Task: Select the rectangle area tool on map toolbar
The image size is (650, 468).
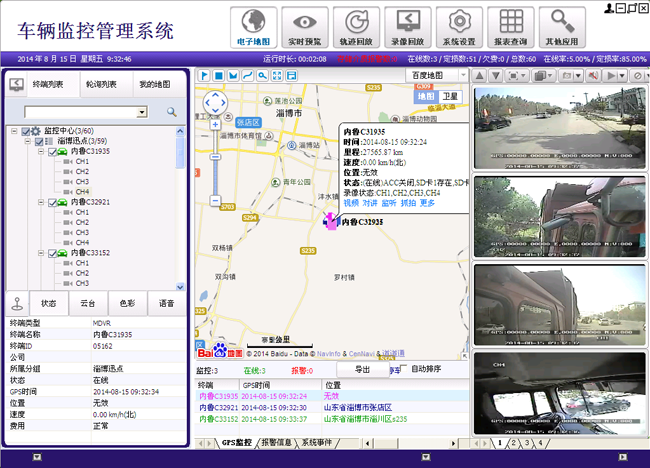Action: tap(219, 75)
